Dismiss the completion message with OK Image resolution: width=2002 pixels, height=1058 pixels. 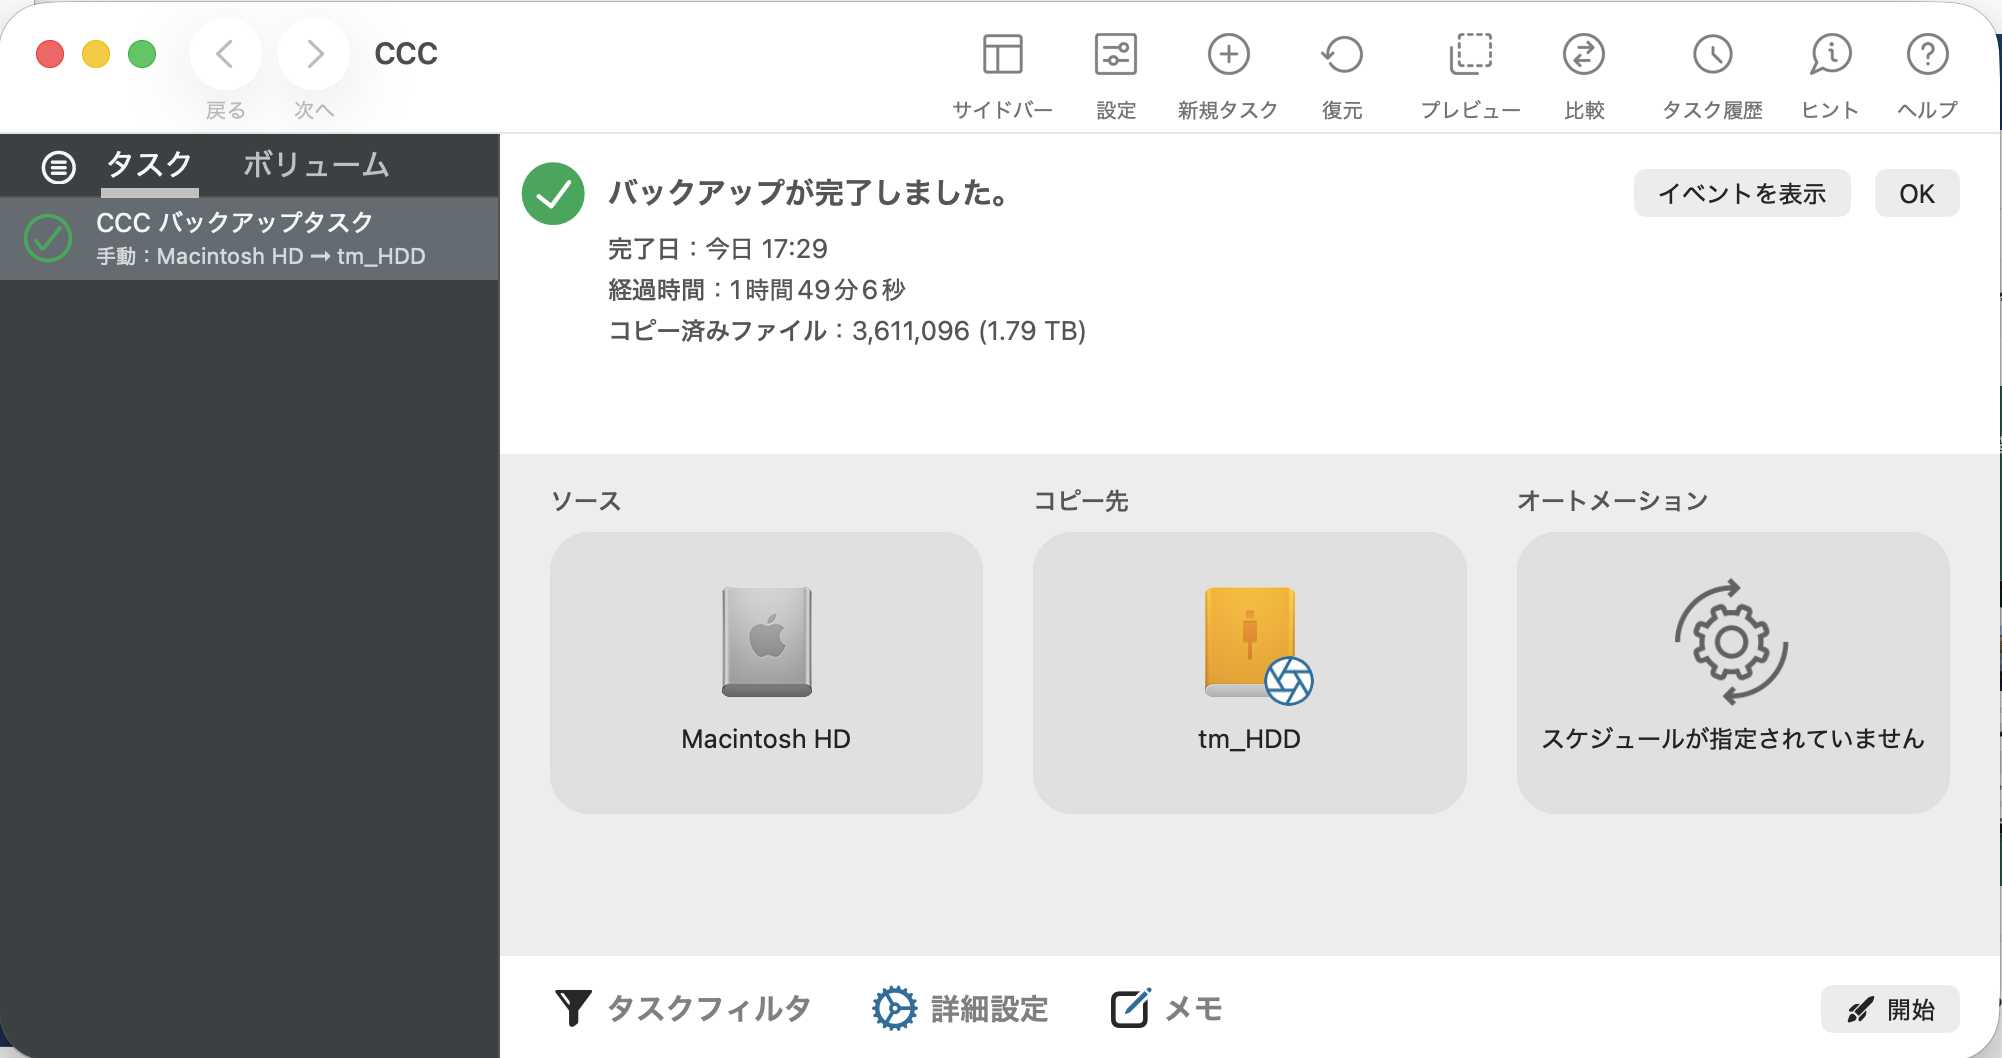[1916, 193]
